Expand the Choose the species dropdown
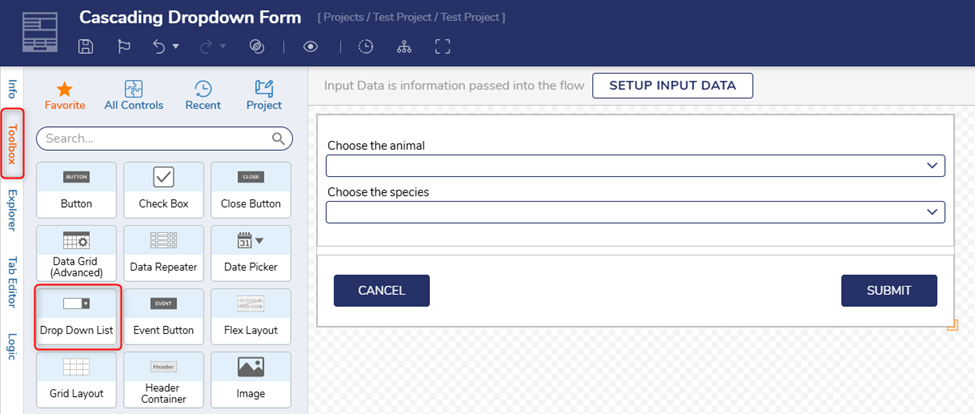Viewport: 975px width, 414px height. coord(635,211)
